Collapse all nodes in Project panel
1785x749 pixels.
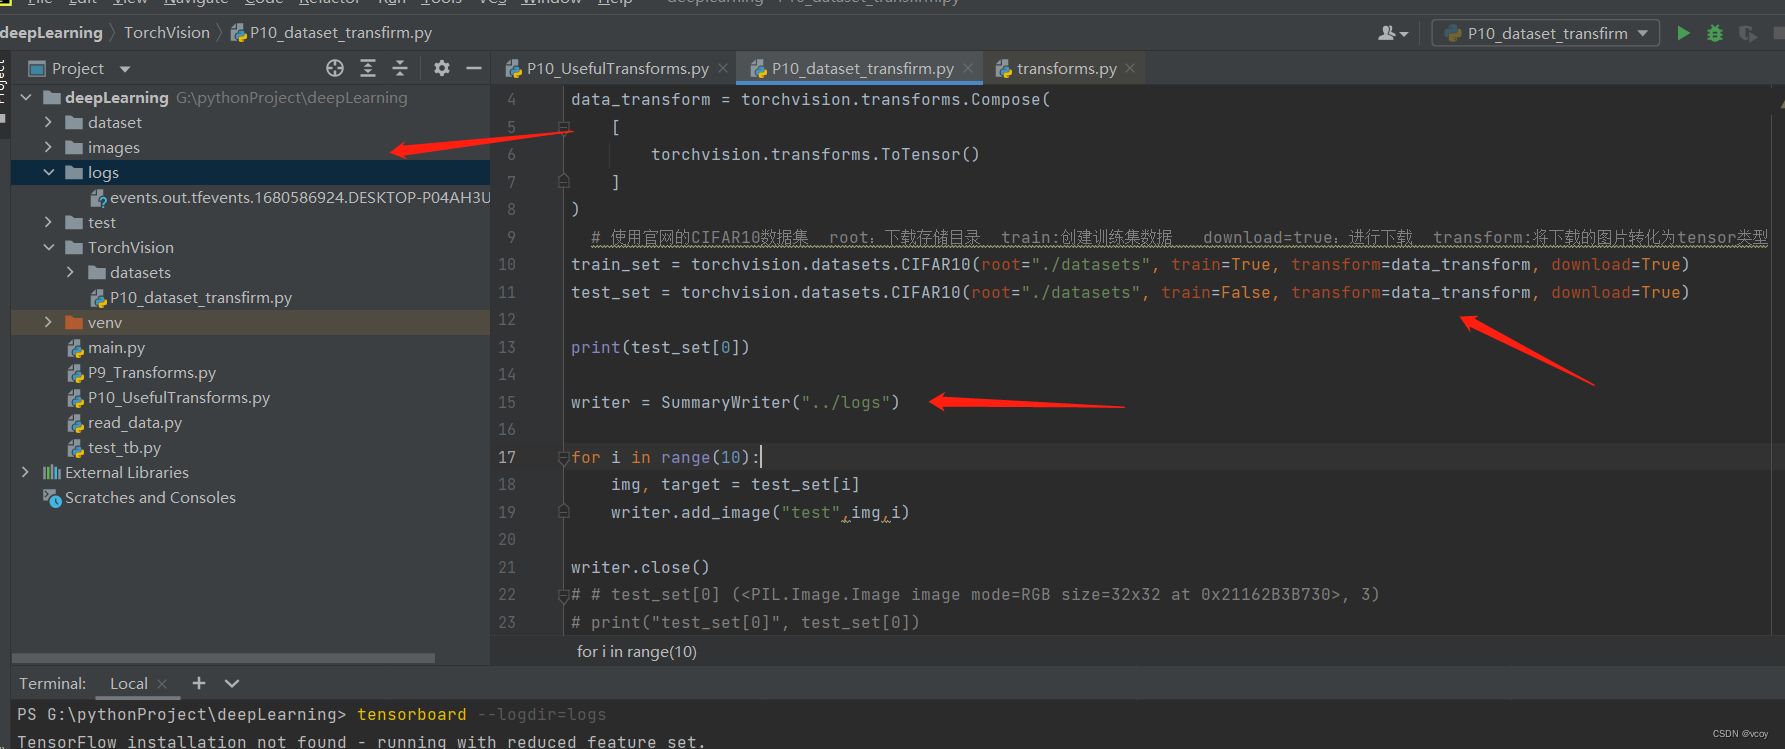tap(400, 68)
